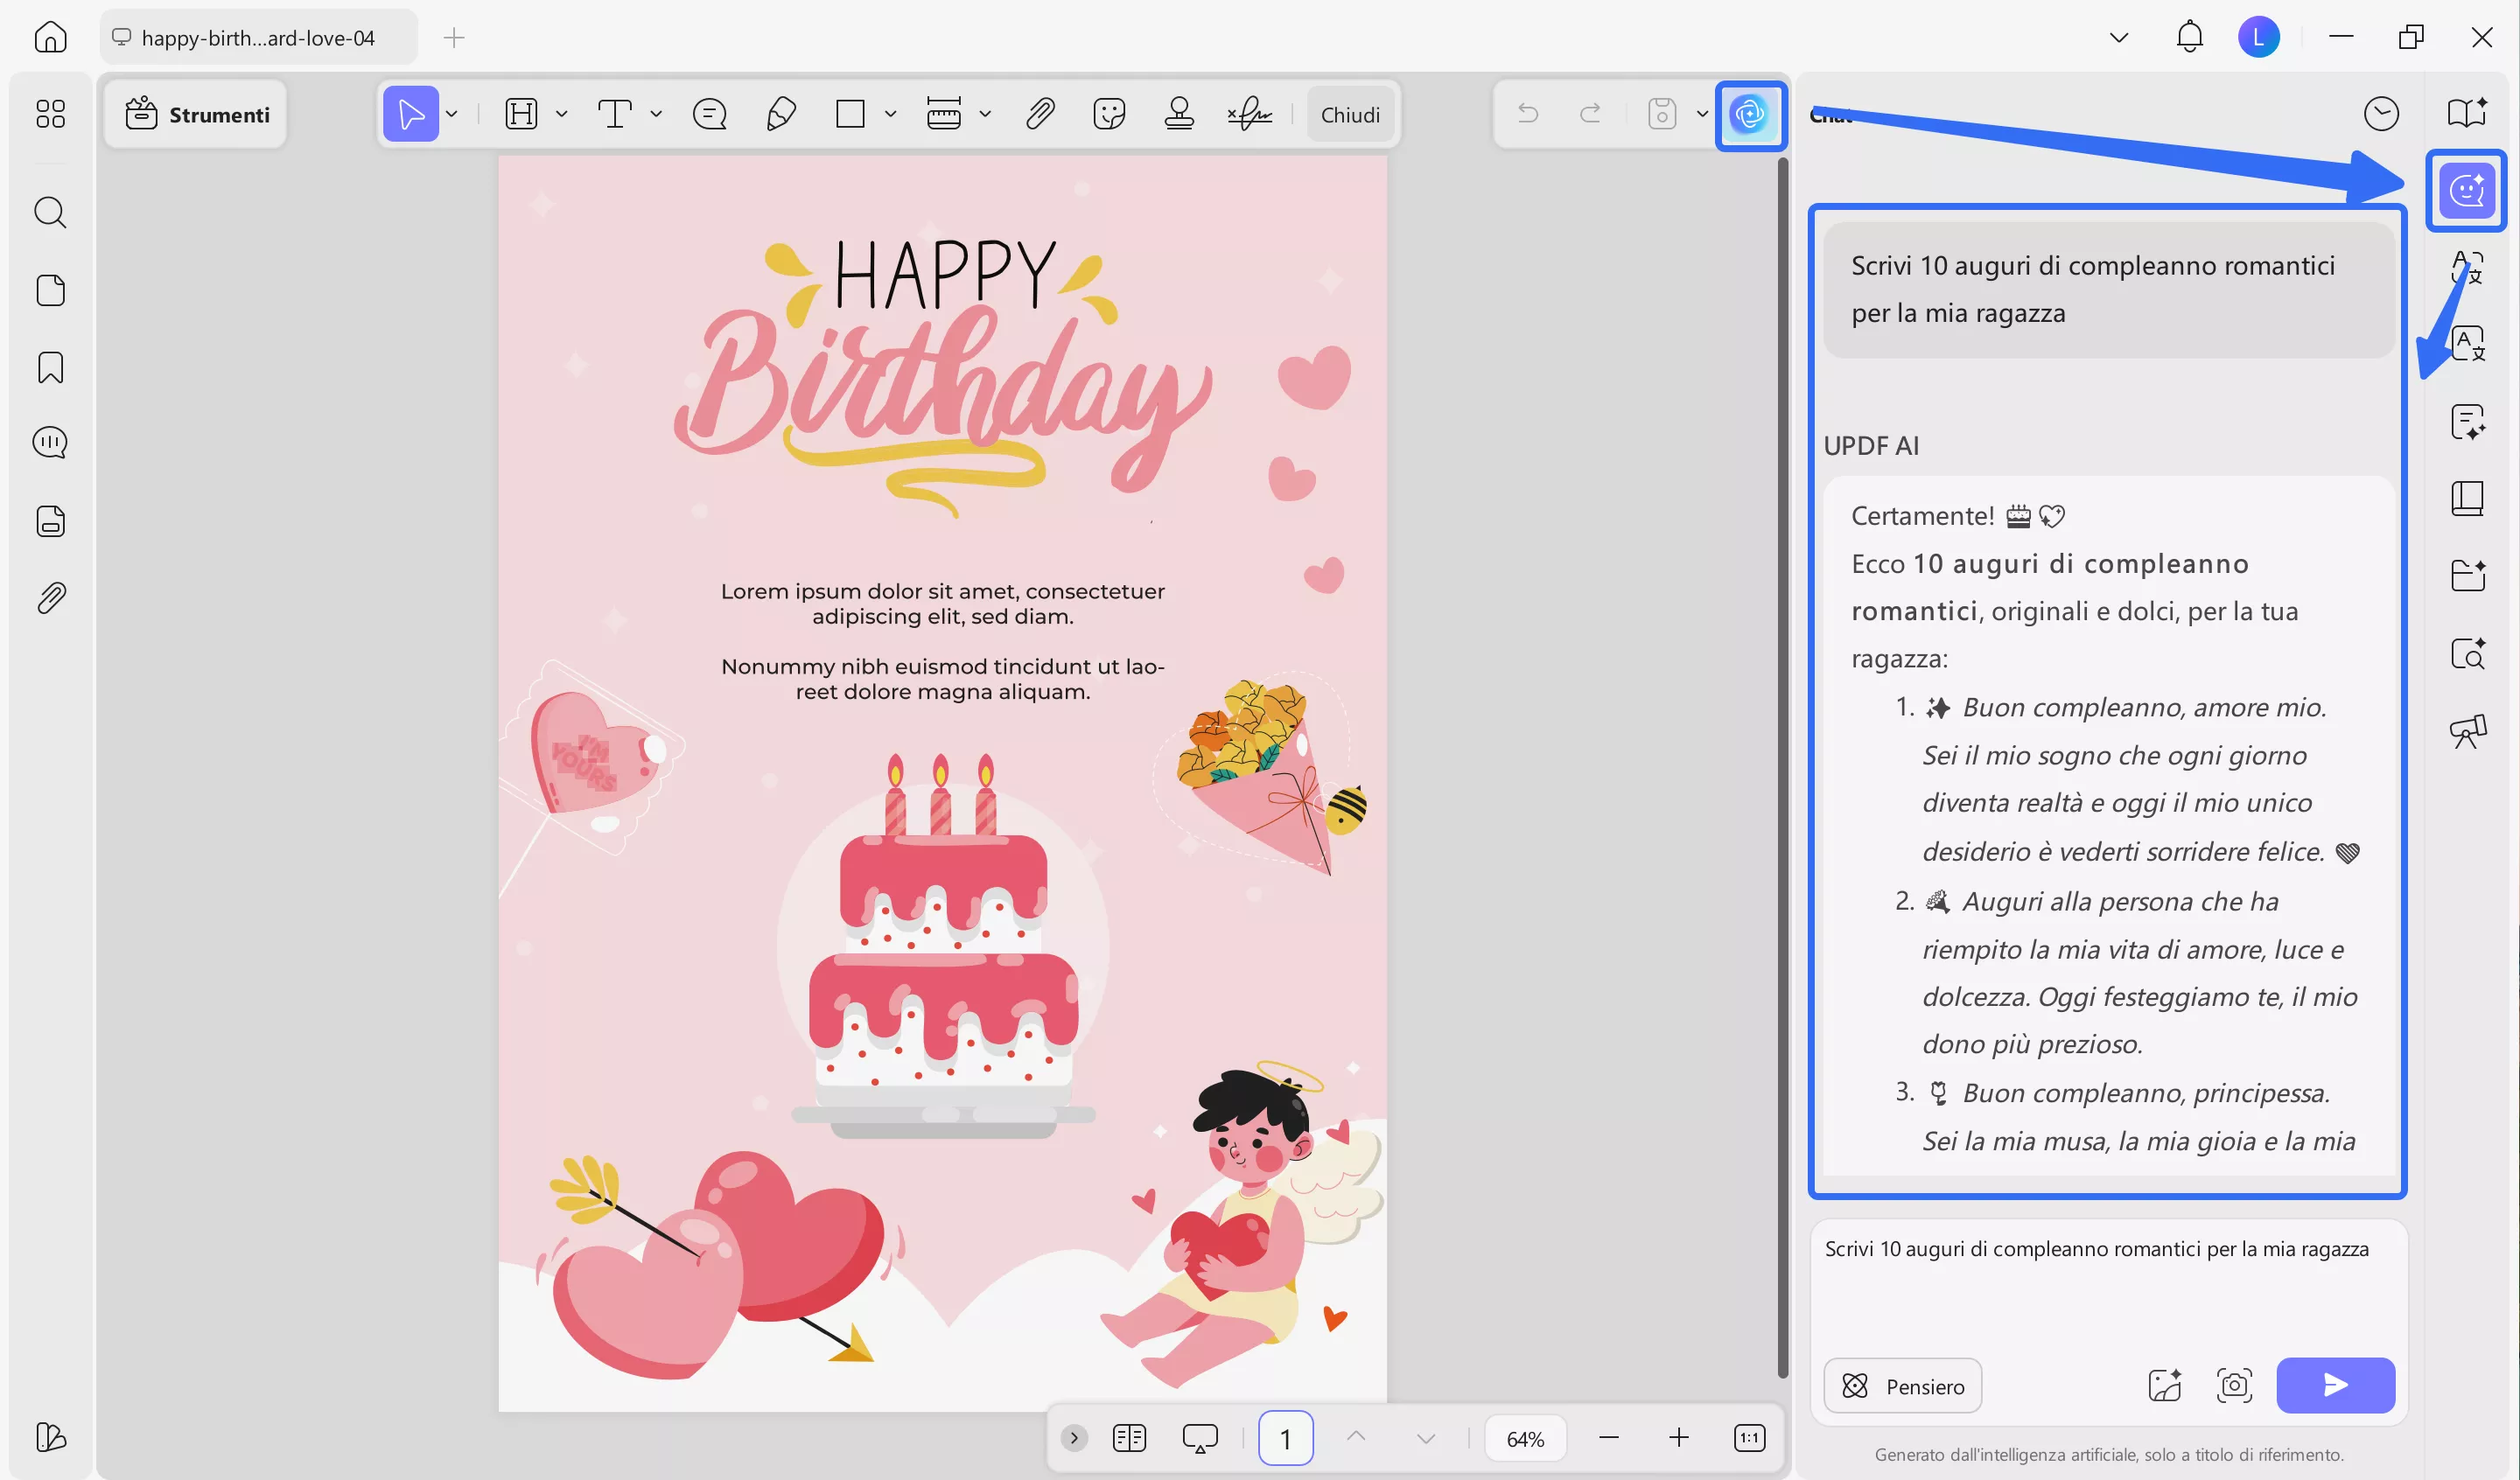
Task: Toggle two-page reading view
Action: (x=1129, y=1438)
